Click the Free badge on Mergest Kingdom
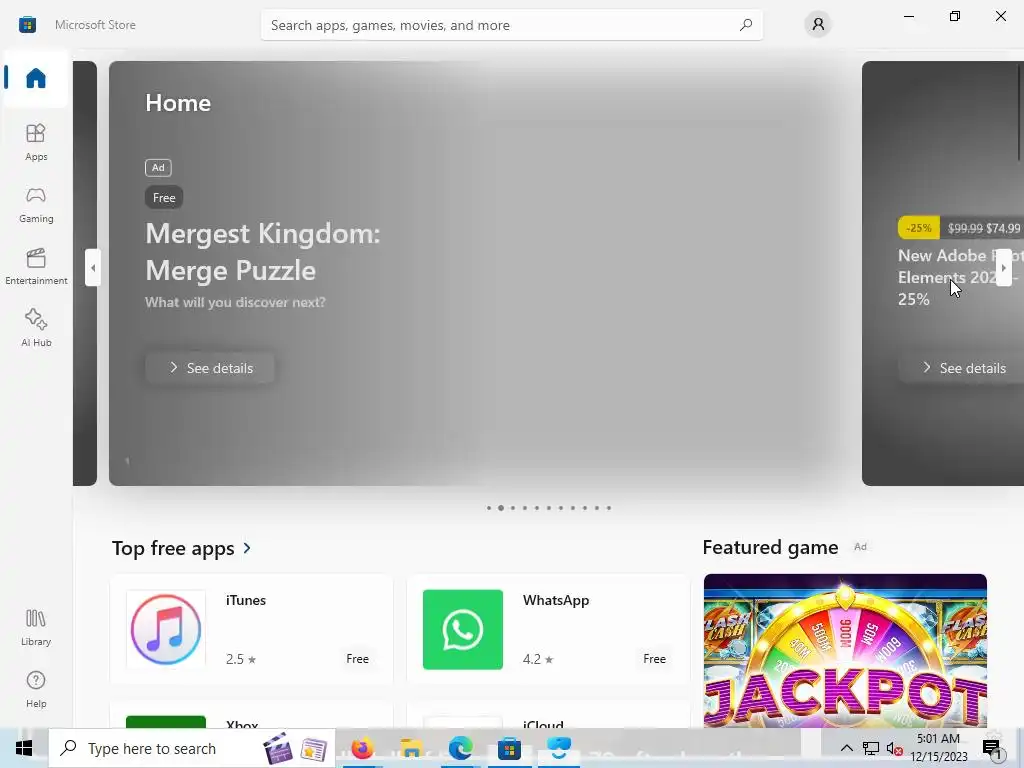This screenshot has width=1024, height=768. 164,197
